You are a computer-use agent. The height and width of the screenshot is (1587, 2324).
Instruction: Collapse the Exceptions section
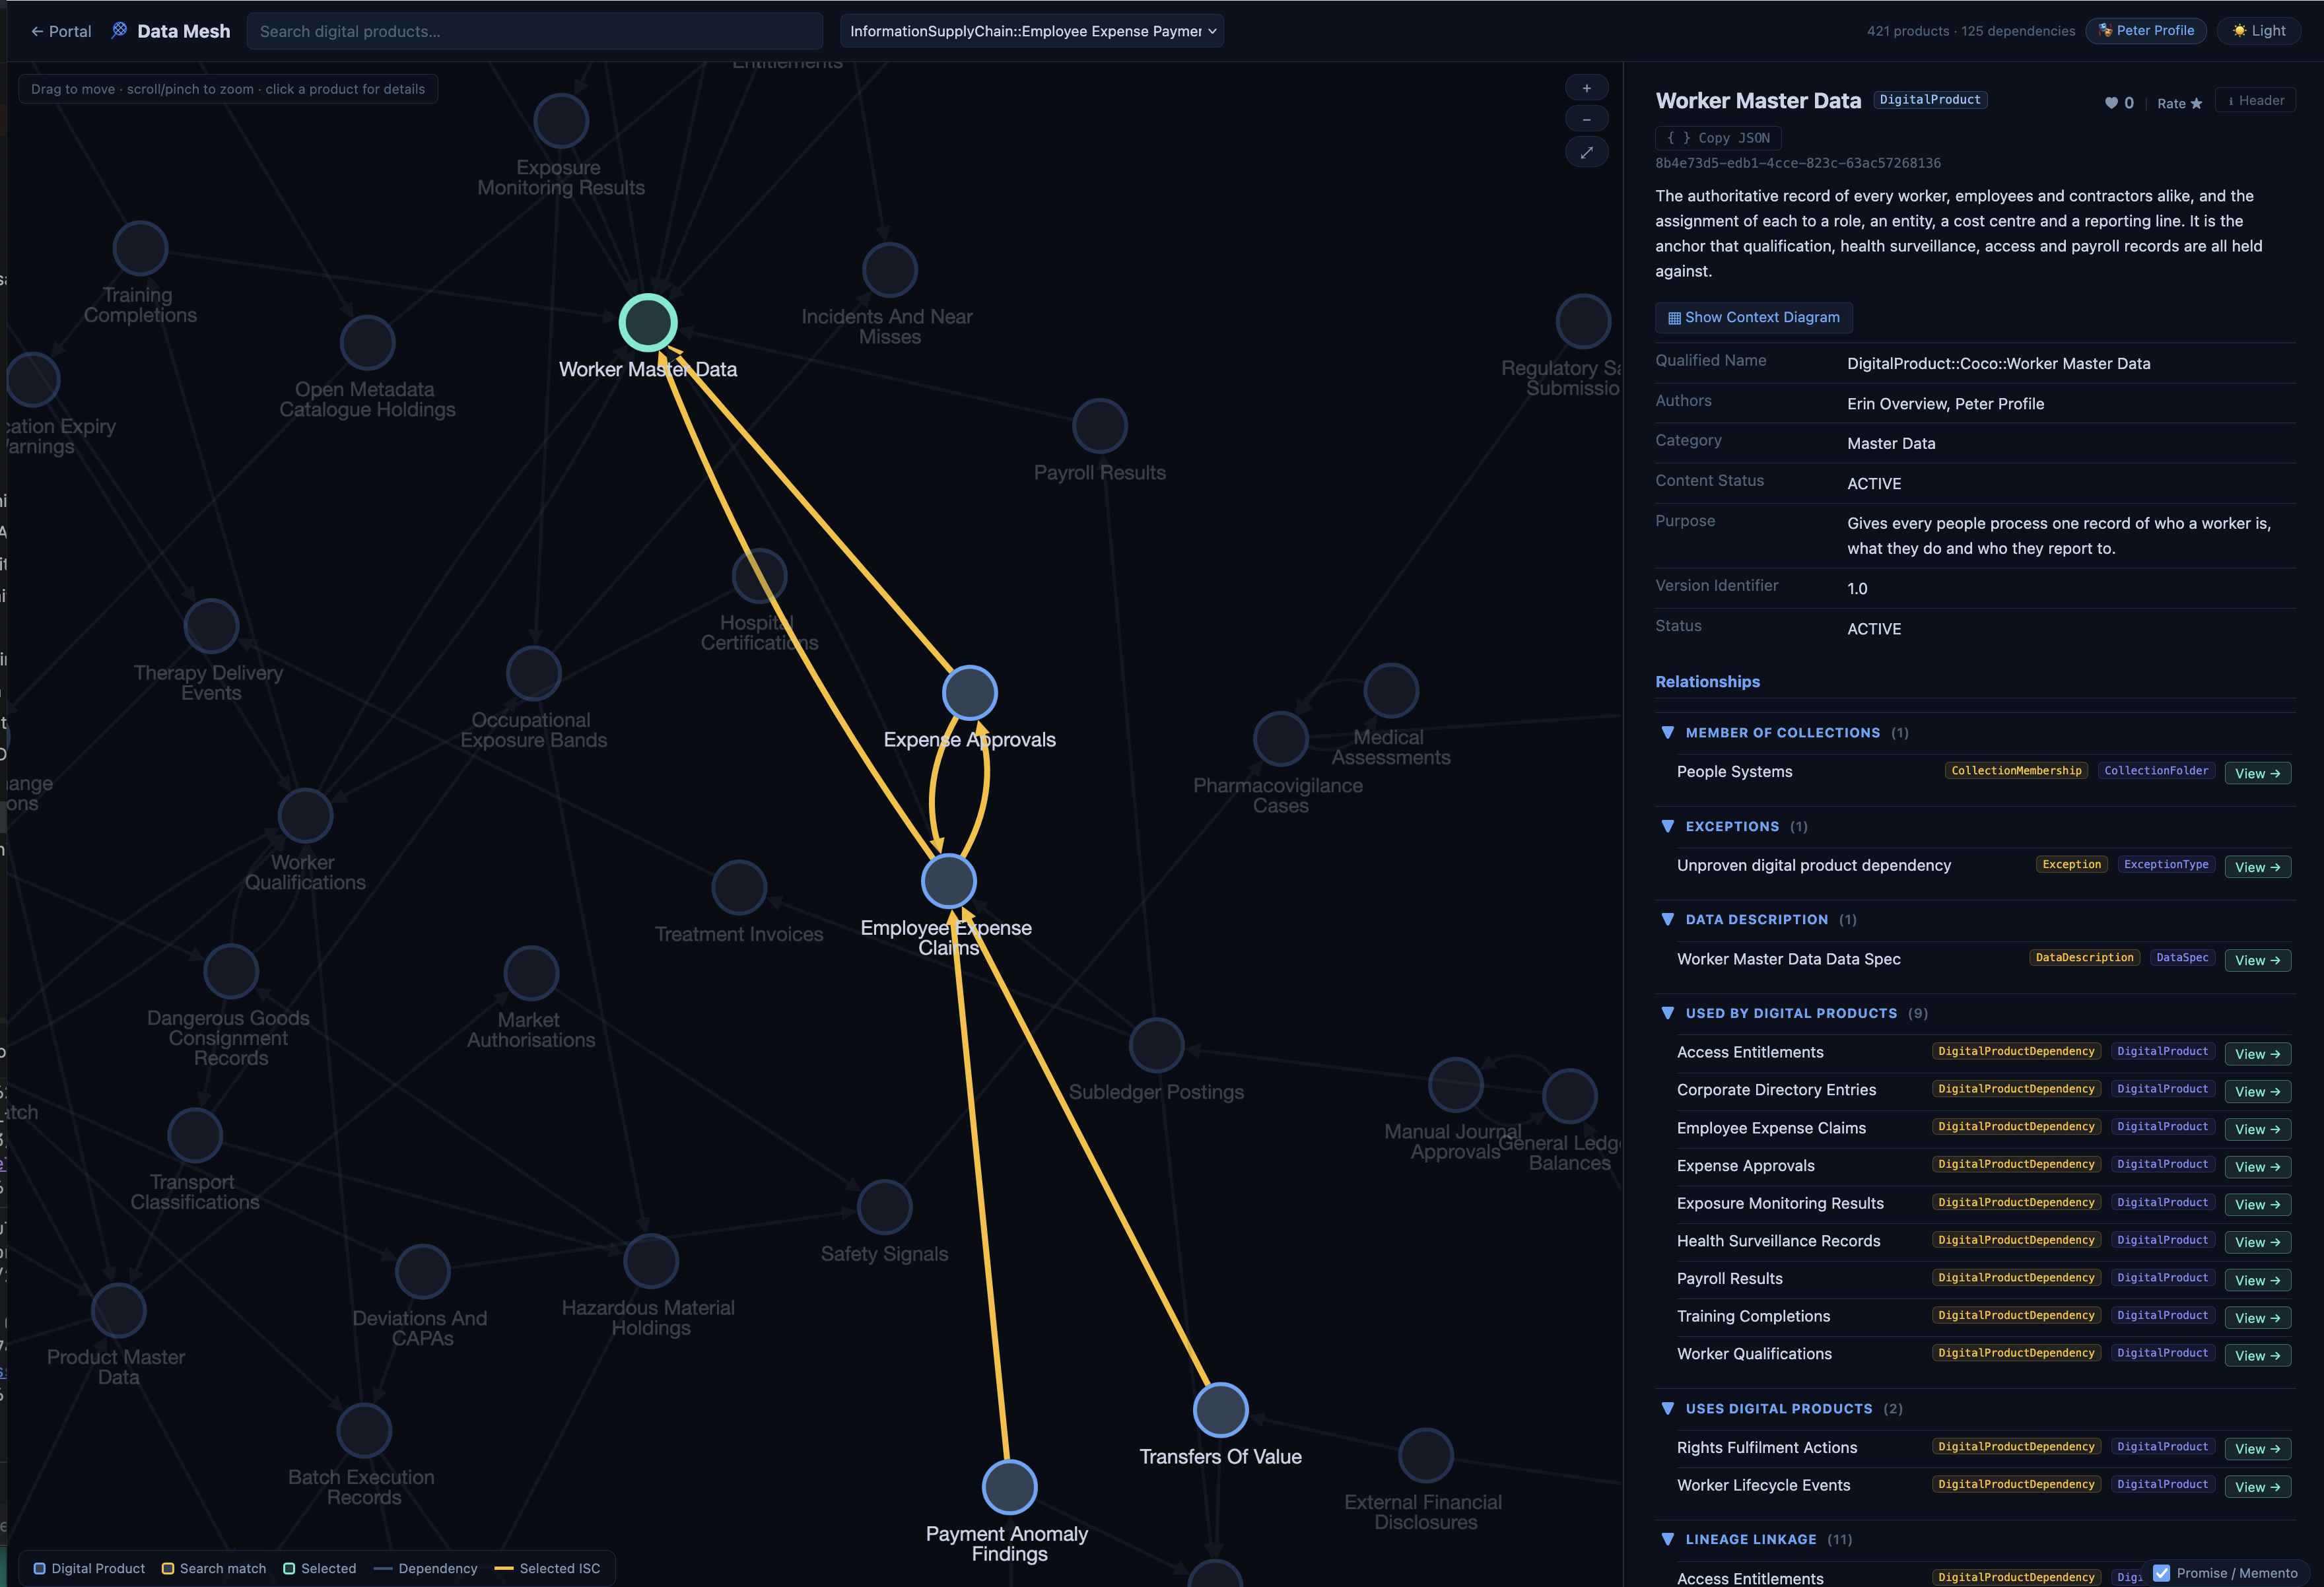coord(1667,826)
